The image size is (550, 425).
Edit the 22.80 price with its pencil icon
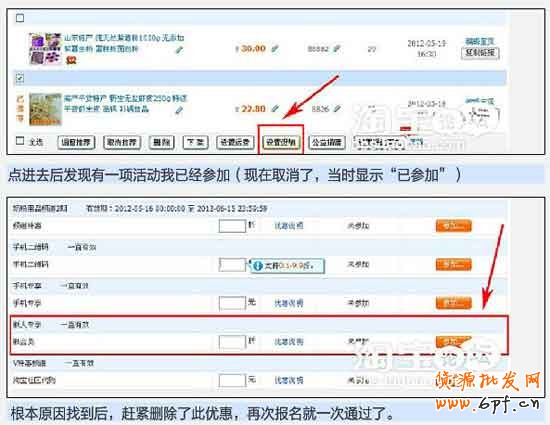pos(275,109)
